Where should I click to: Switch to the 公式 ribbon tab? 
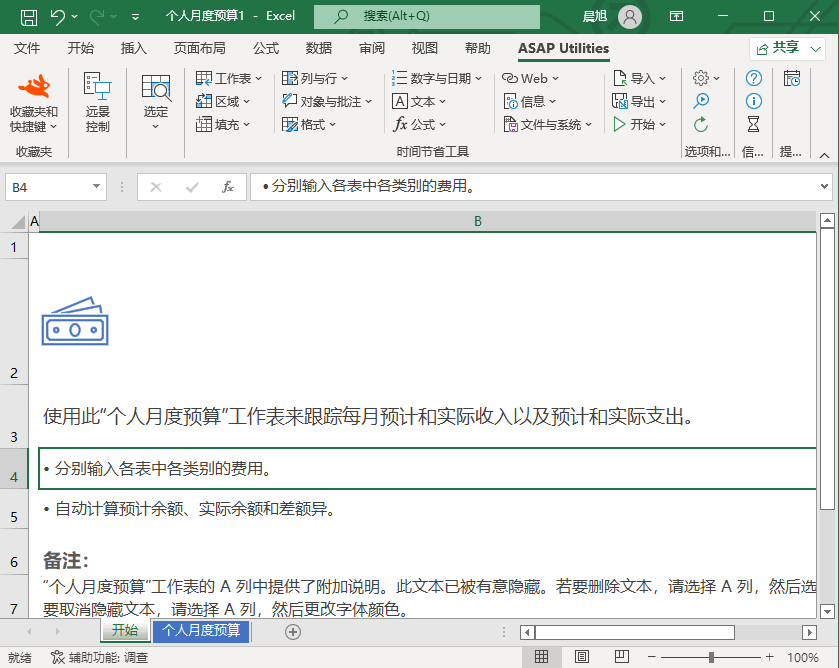point(266,48)
